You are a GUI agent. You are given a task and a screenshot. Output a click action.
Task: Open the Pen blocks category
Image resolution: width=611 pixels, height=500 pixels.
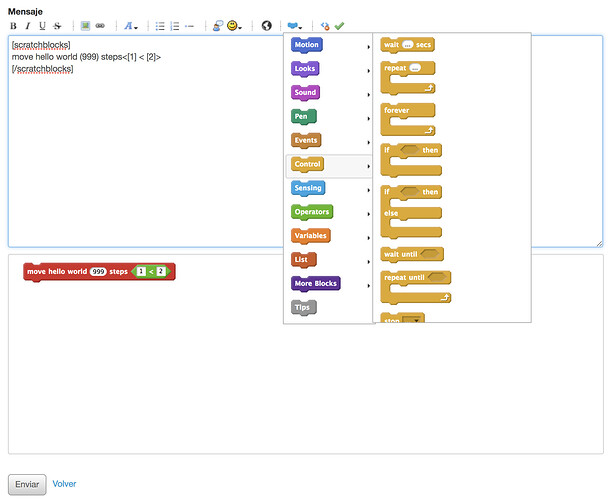(x=304, y=117)
